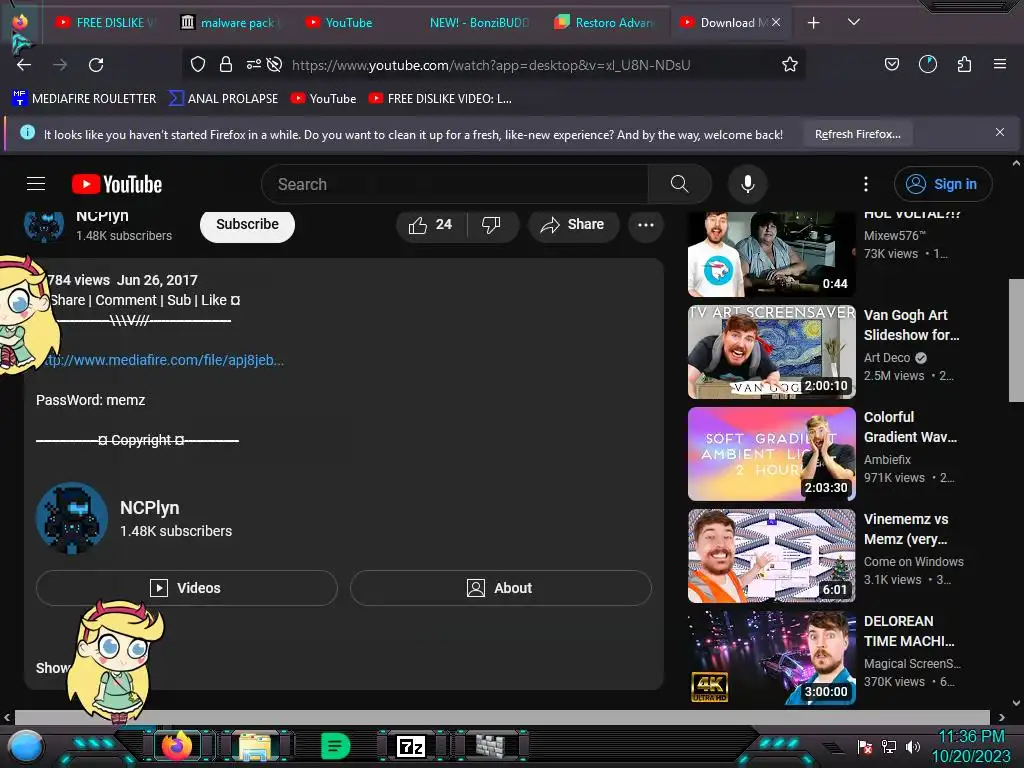Viewport: 1024px width, 768px height.
Task: Open the mediafire.com download link
Action: pyautogui.click(x=163, y=360)
